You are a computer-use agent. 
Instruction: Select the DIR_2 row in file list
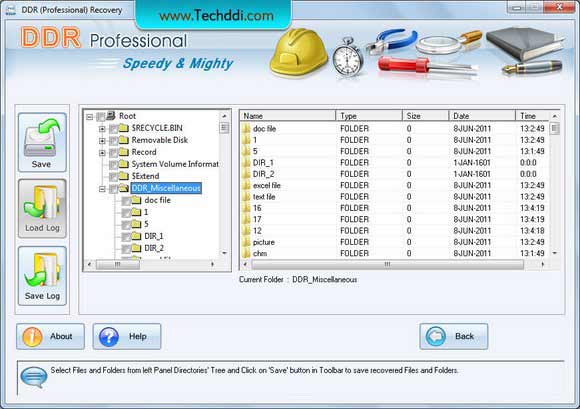pos(394,174)
